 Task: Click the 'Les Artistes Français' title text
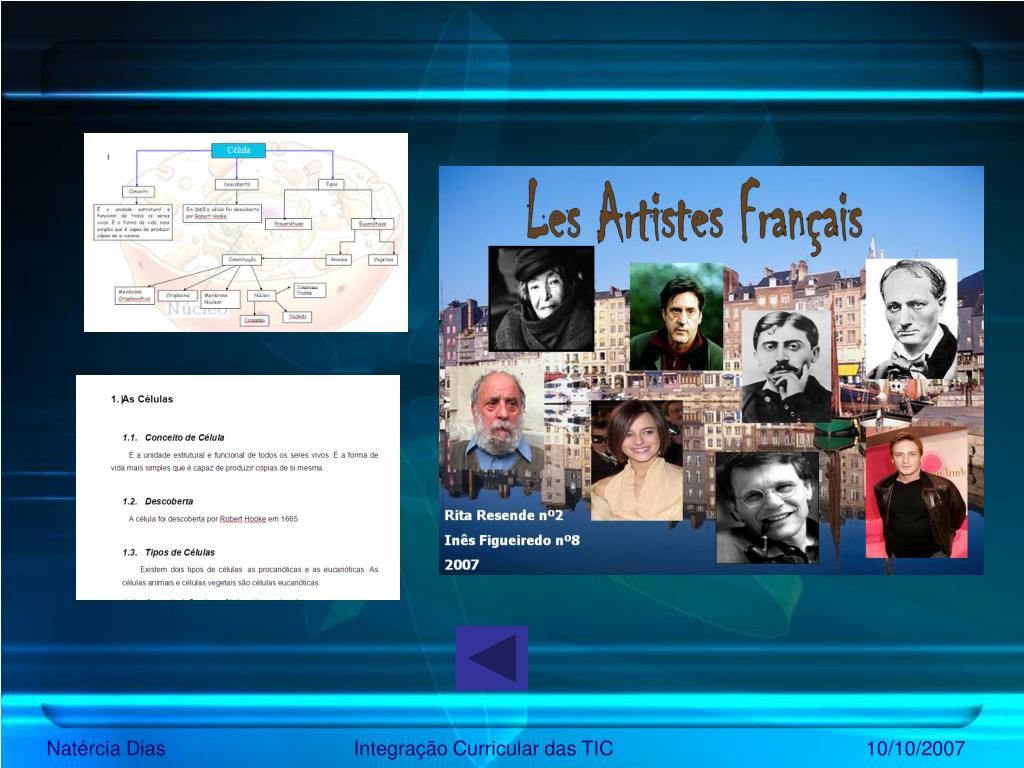tap(694, 214)
